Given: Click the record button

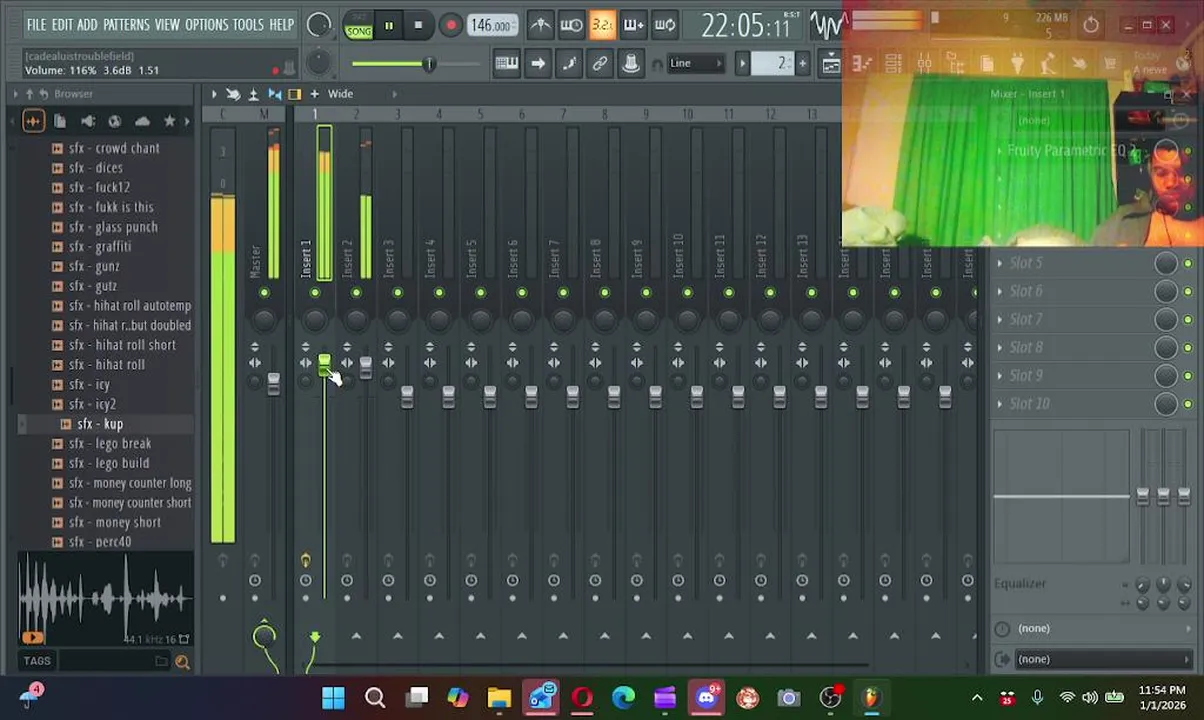Looking at the screenshot, I should point(450,26).
